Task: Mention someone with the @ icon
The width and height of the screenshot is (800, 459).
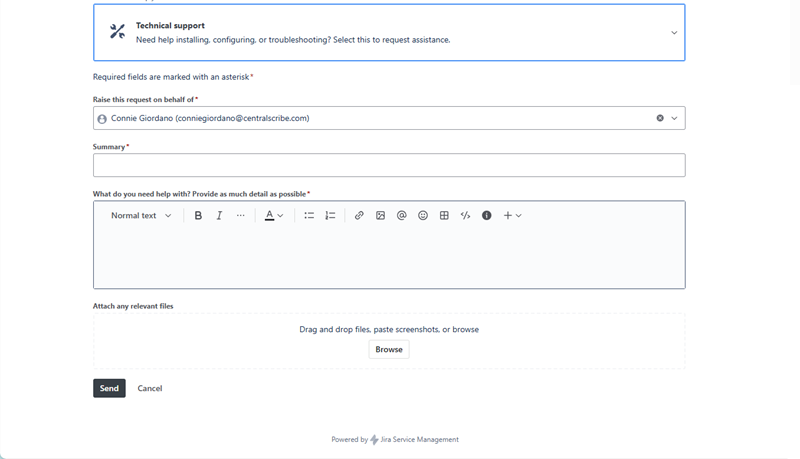Action: click(402, 216)
